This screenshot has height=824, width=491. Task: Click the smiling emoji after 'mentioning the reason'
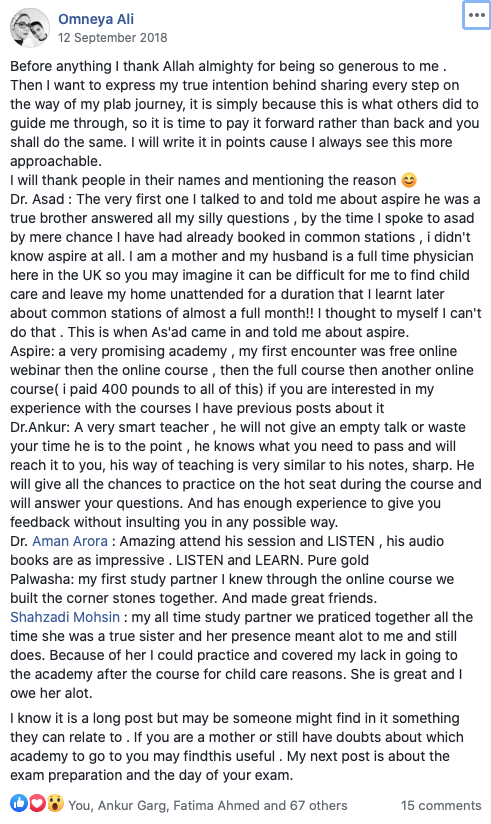pos(409,180)
